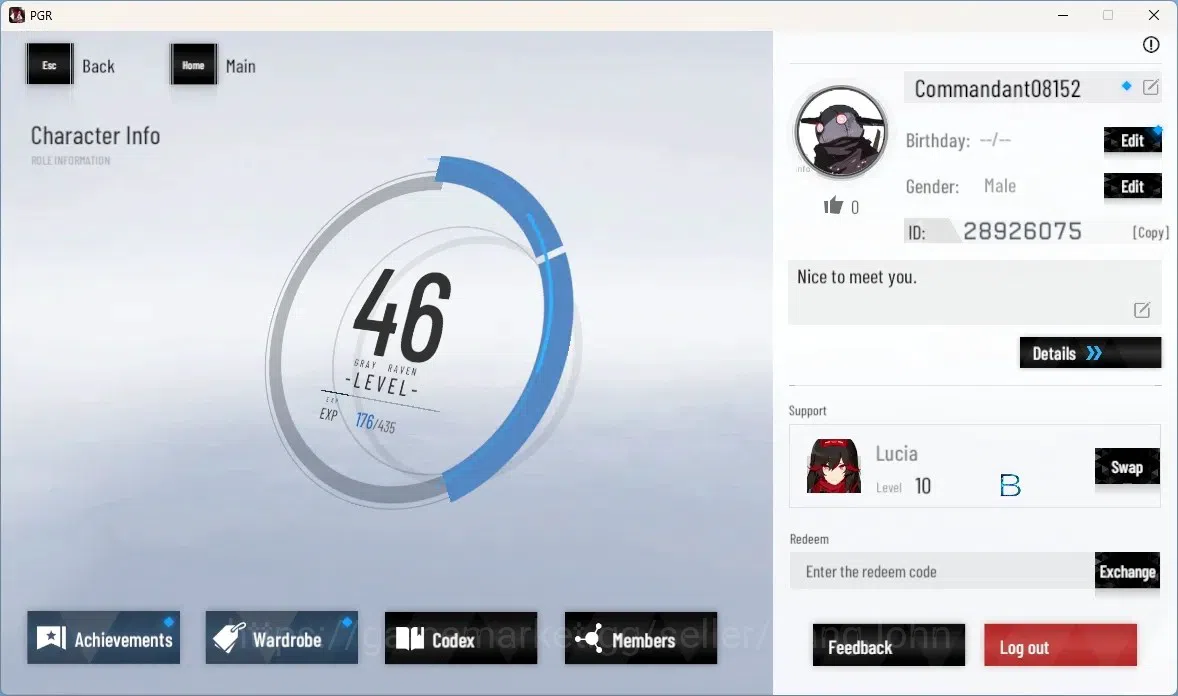Click the Back label text
This screenshot has width=1178, height=696.
98,66
